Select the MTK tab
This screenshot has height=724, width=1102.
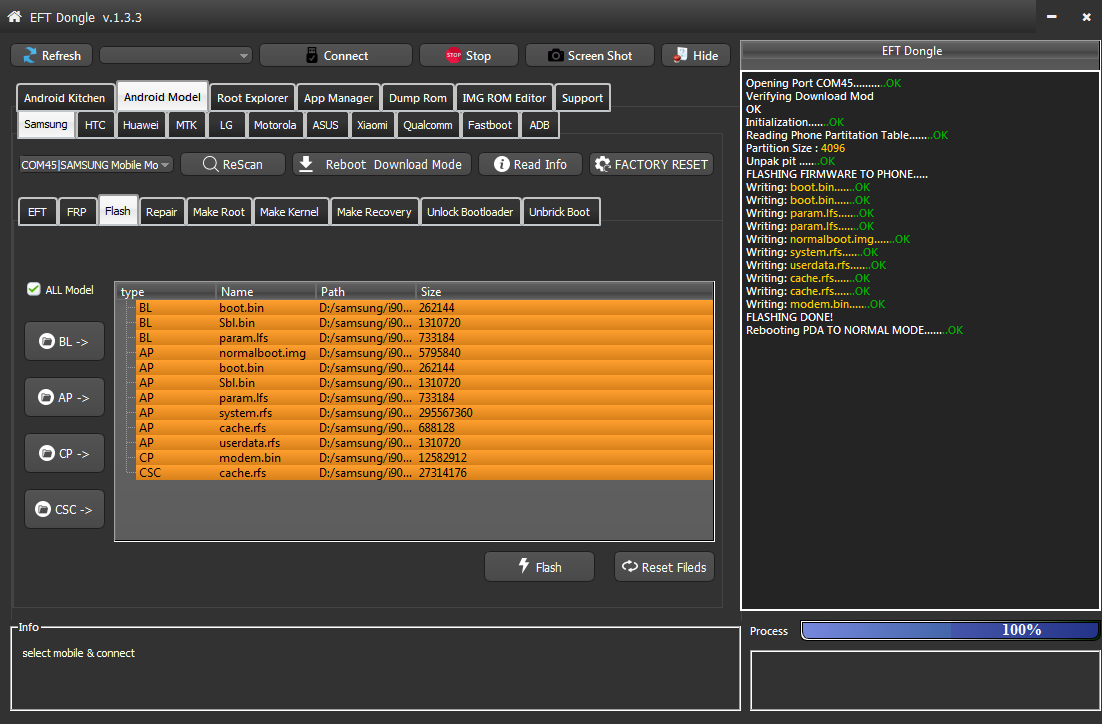186,125
